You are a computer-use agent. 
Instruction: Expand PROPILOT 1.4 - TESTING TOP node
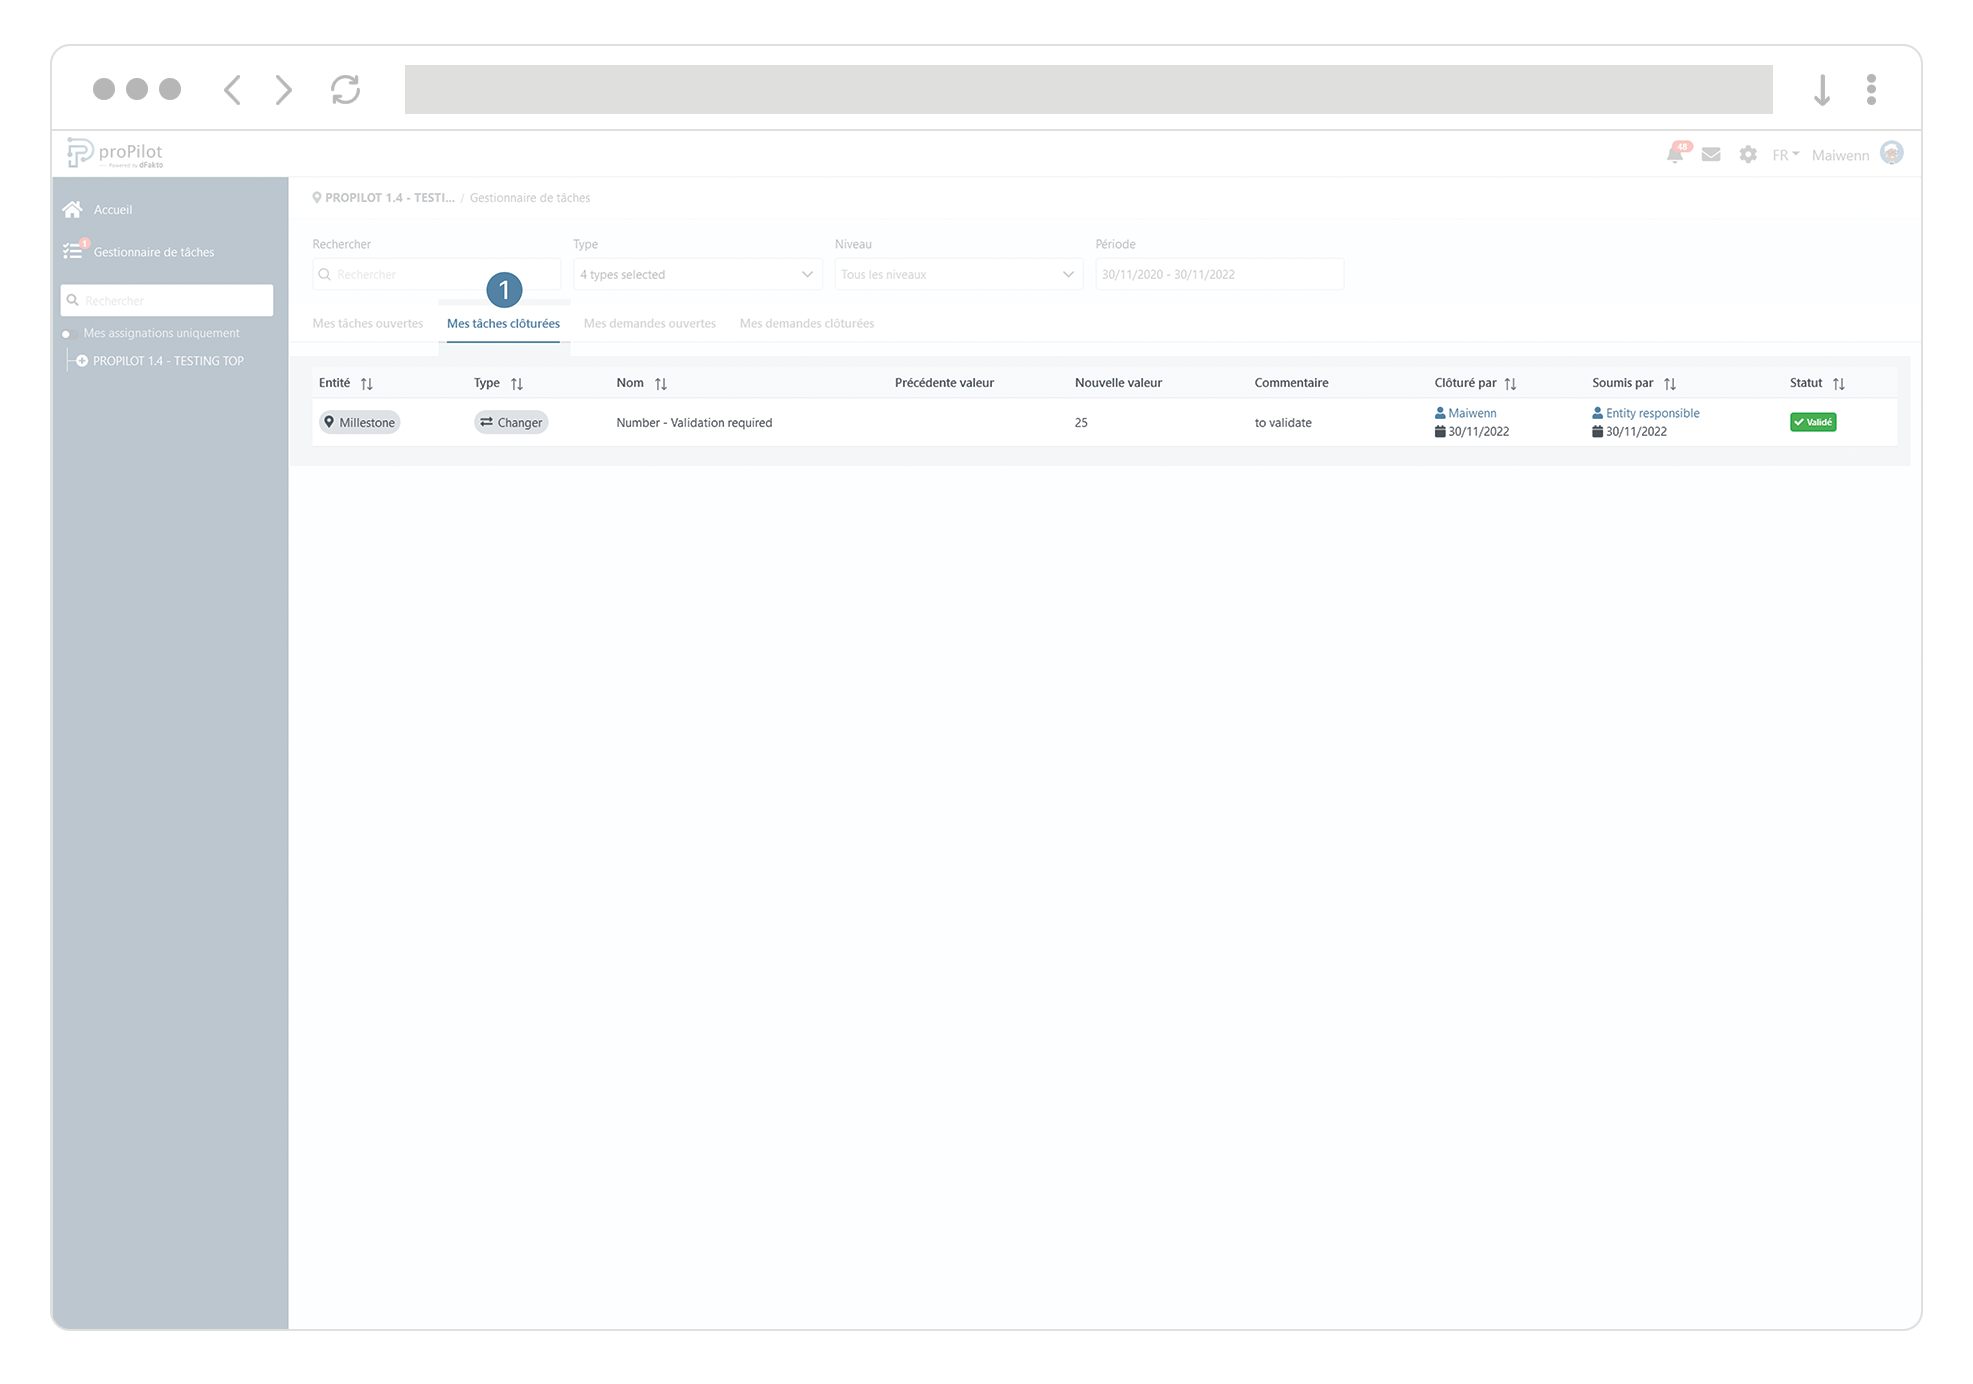82,361
